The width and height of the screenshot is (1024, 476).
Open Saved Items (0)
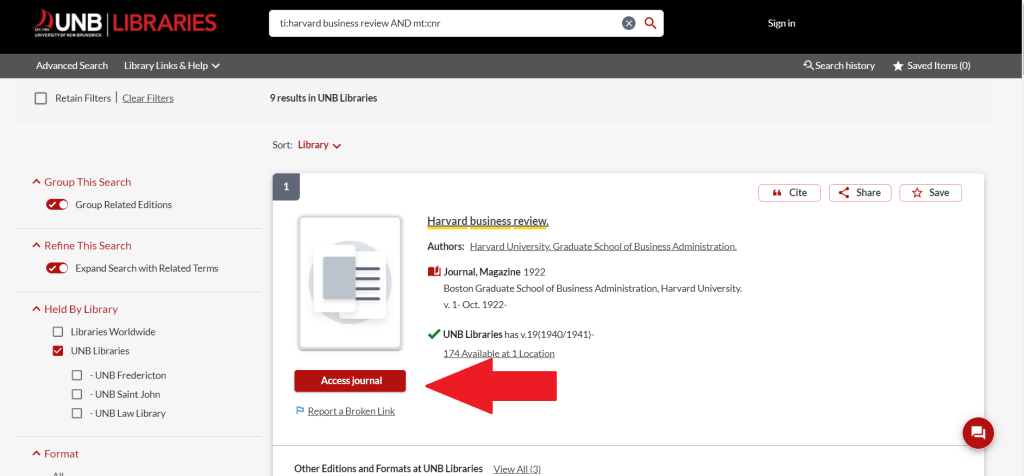click(x=931, y=66)
